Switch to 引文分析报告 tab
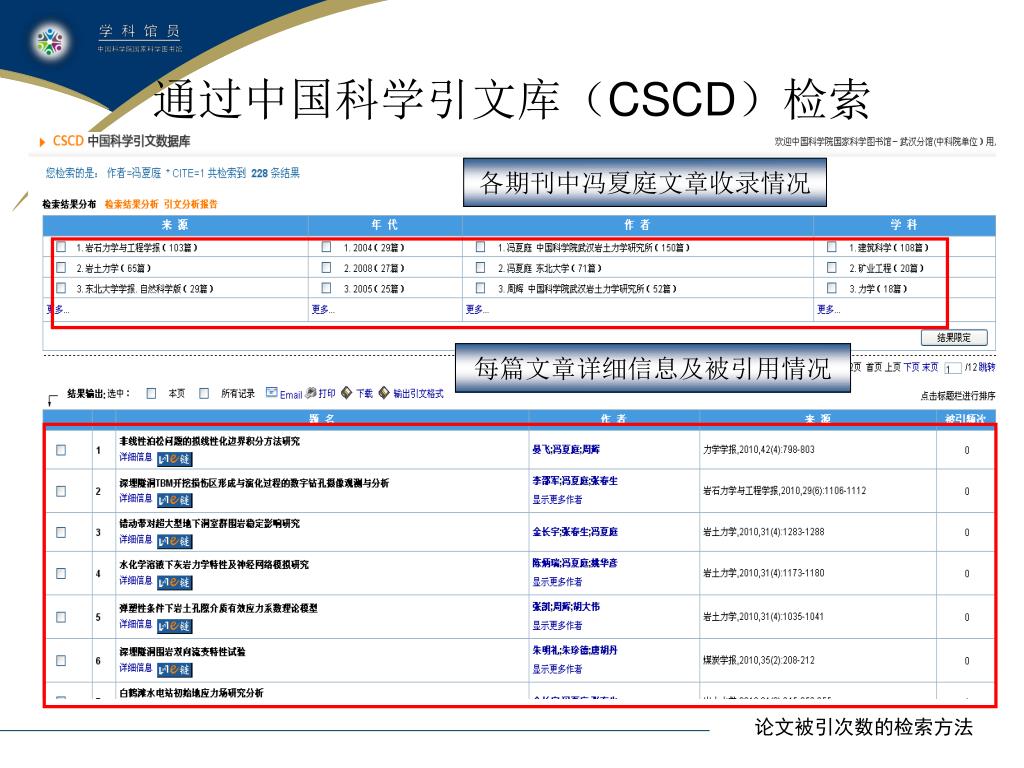Screen dimensions: 1024x768 coord(191,204)
